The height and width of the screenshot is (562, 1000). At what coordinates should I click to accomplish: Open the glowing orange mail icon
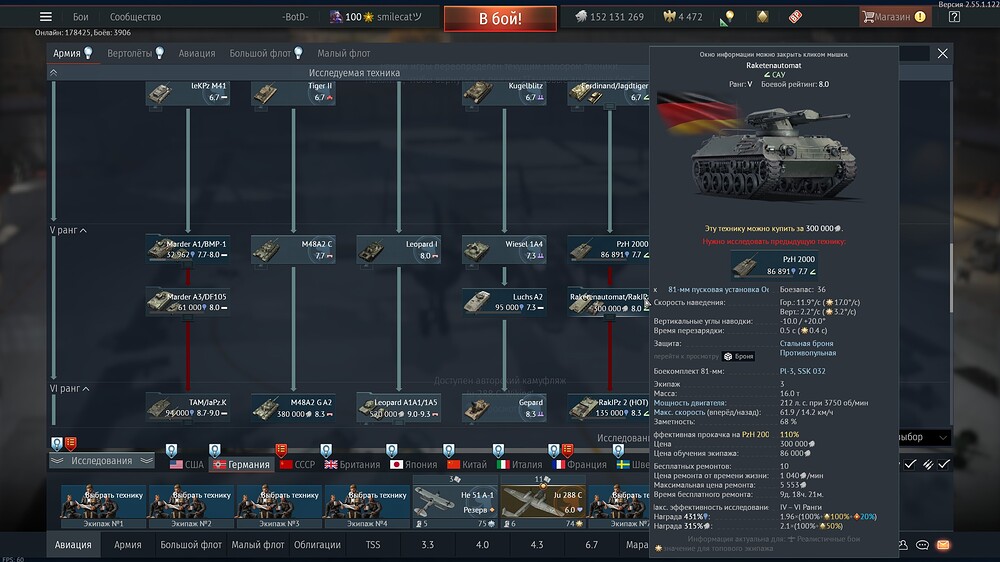(x=943, y=545)
